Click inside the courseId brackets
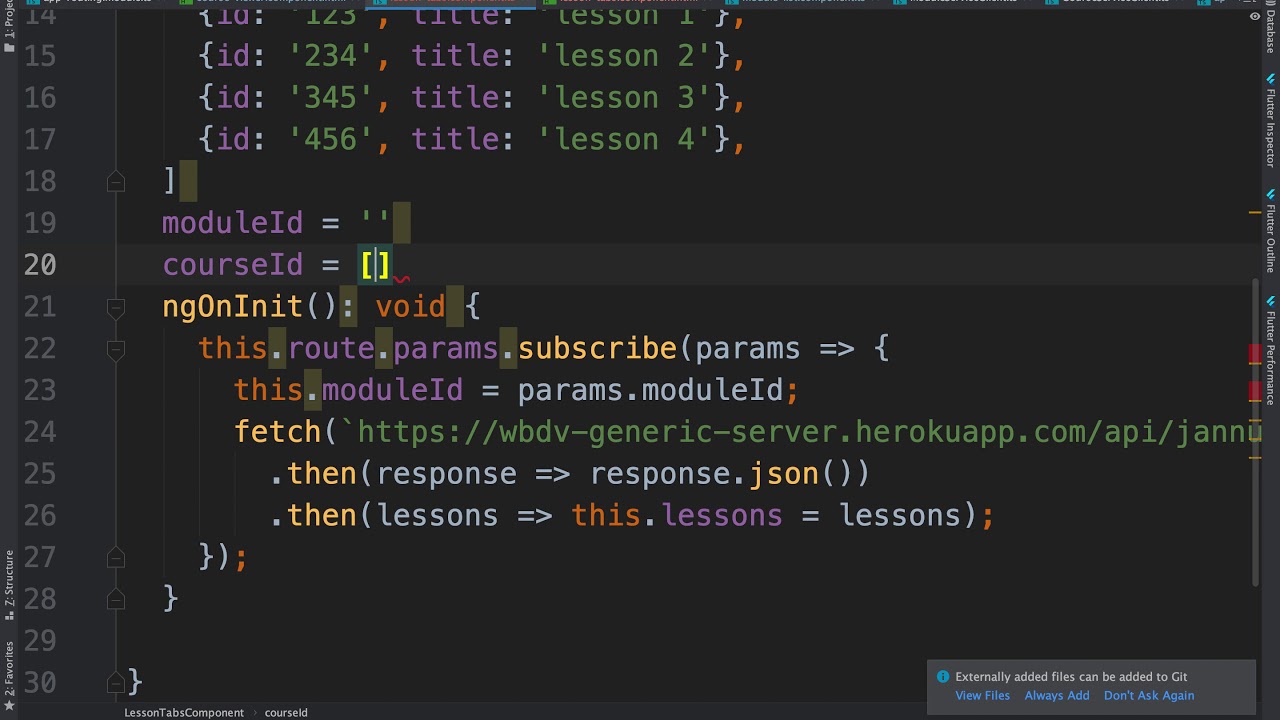Viewport: 1280px width, 720px height. pyautogui.click(x=375, y=265)
